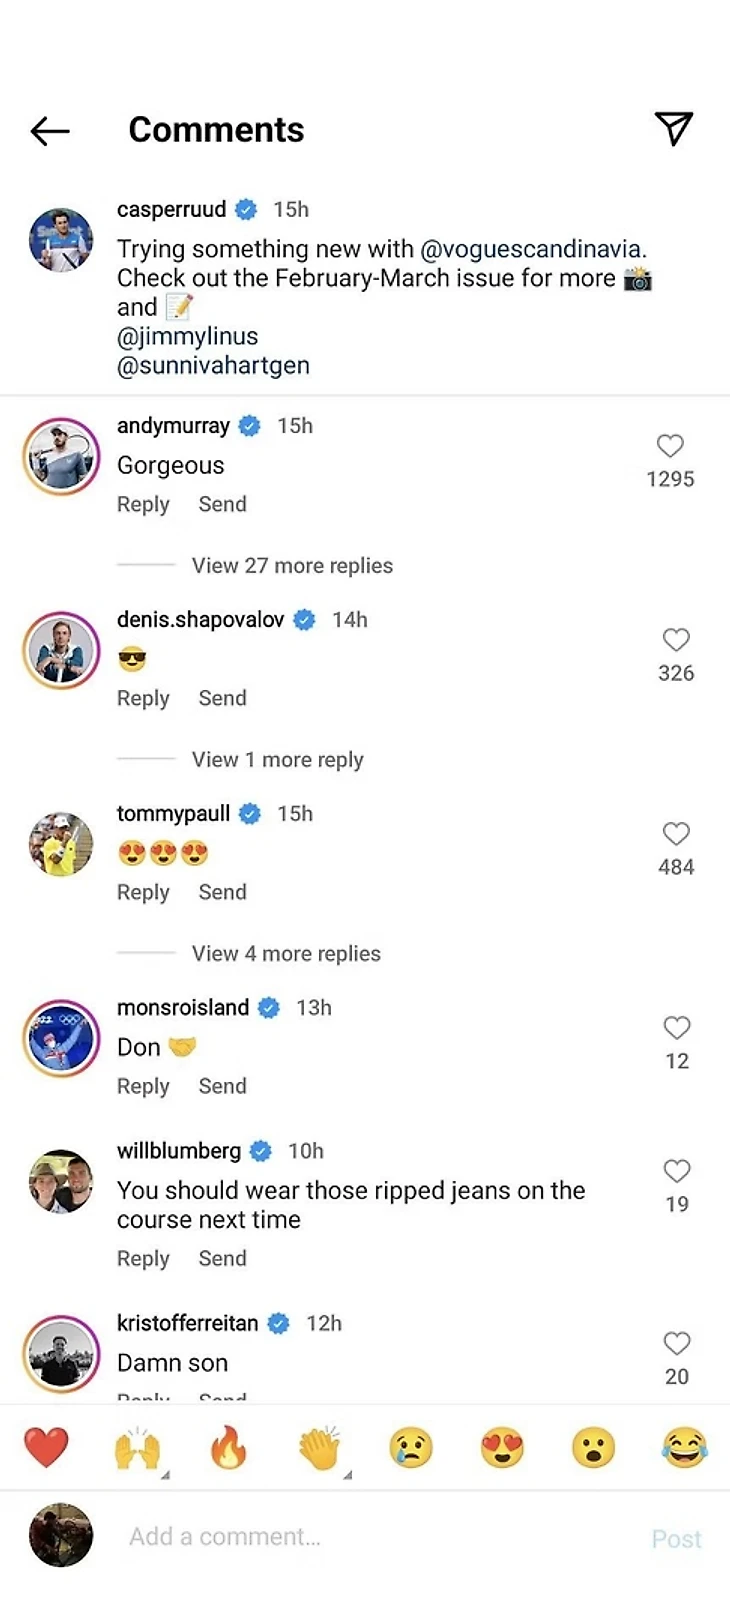The image size is (730, 1622).
Task: Like andymurray's Gorgeous comment
Action: coord(670,446)
